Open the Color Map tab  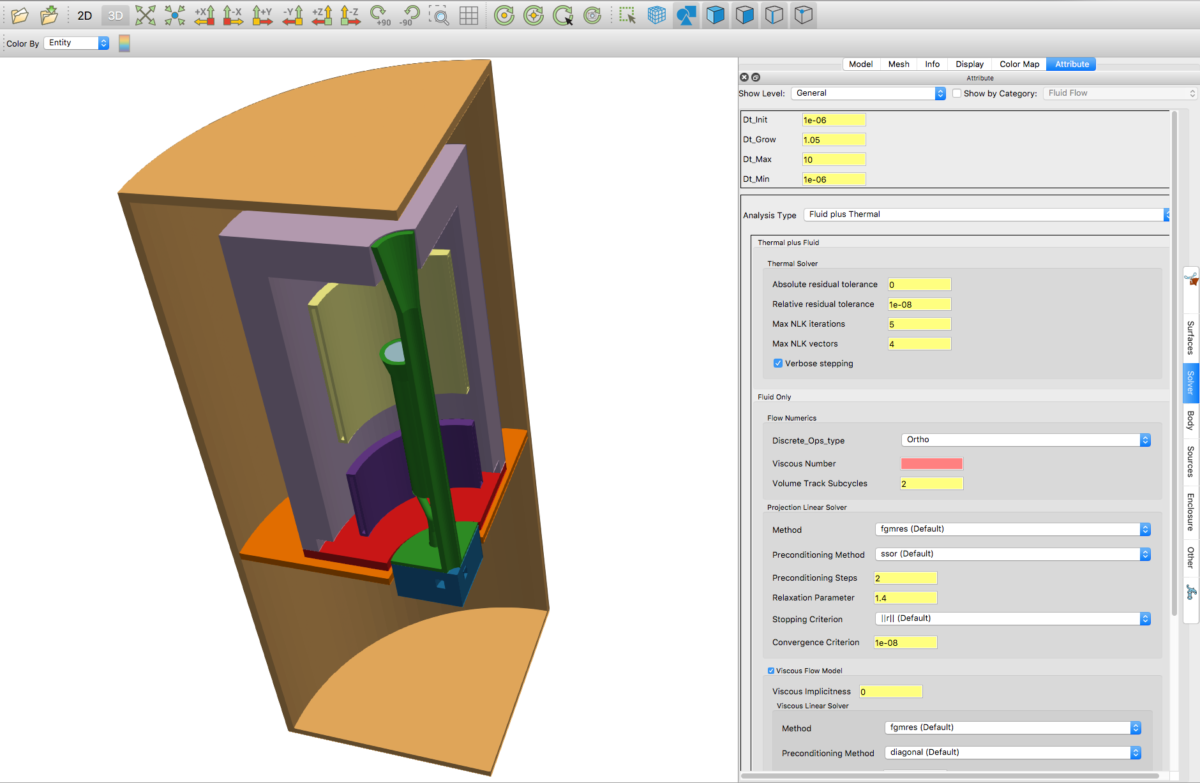pyautogui.click(x=1019, y=63)
